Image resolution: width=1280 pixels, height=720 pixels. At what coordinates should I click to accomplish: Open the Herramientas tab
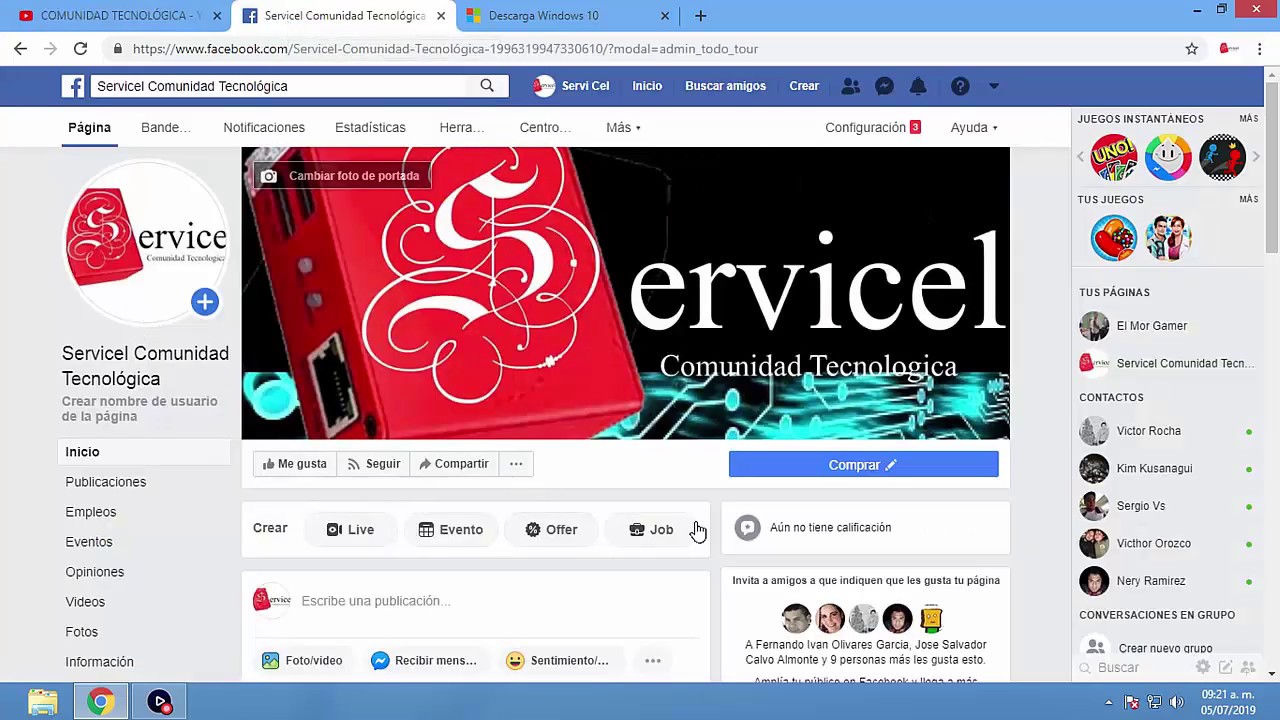[461, 127]
